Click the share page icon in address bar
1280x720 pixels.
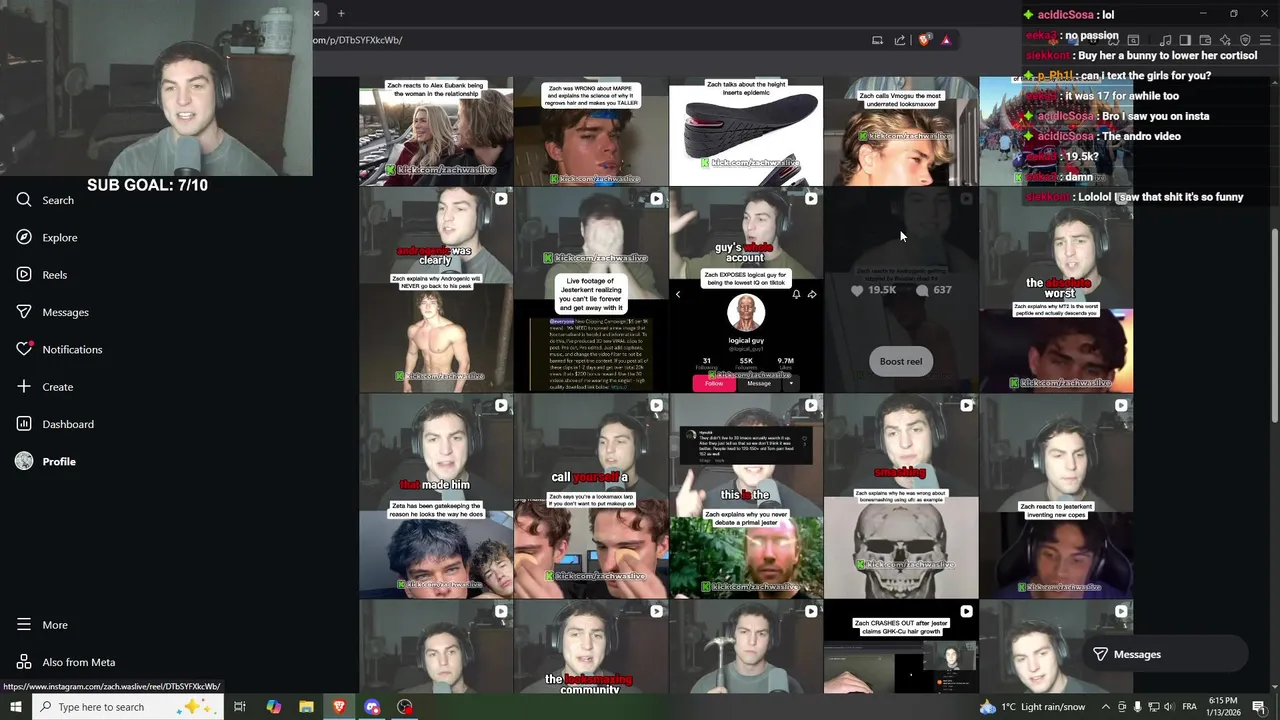coord(900,40)
